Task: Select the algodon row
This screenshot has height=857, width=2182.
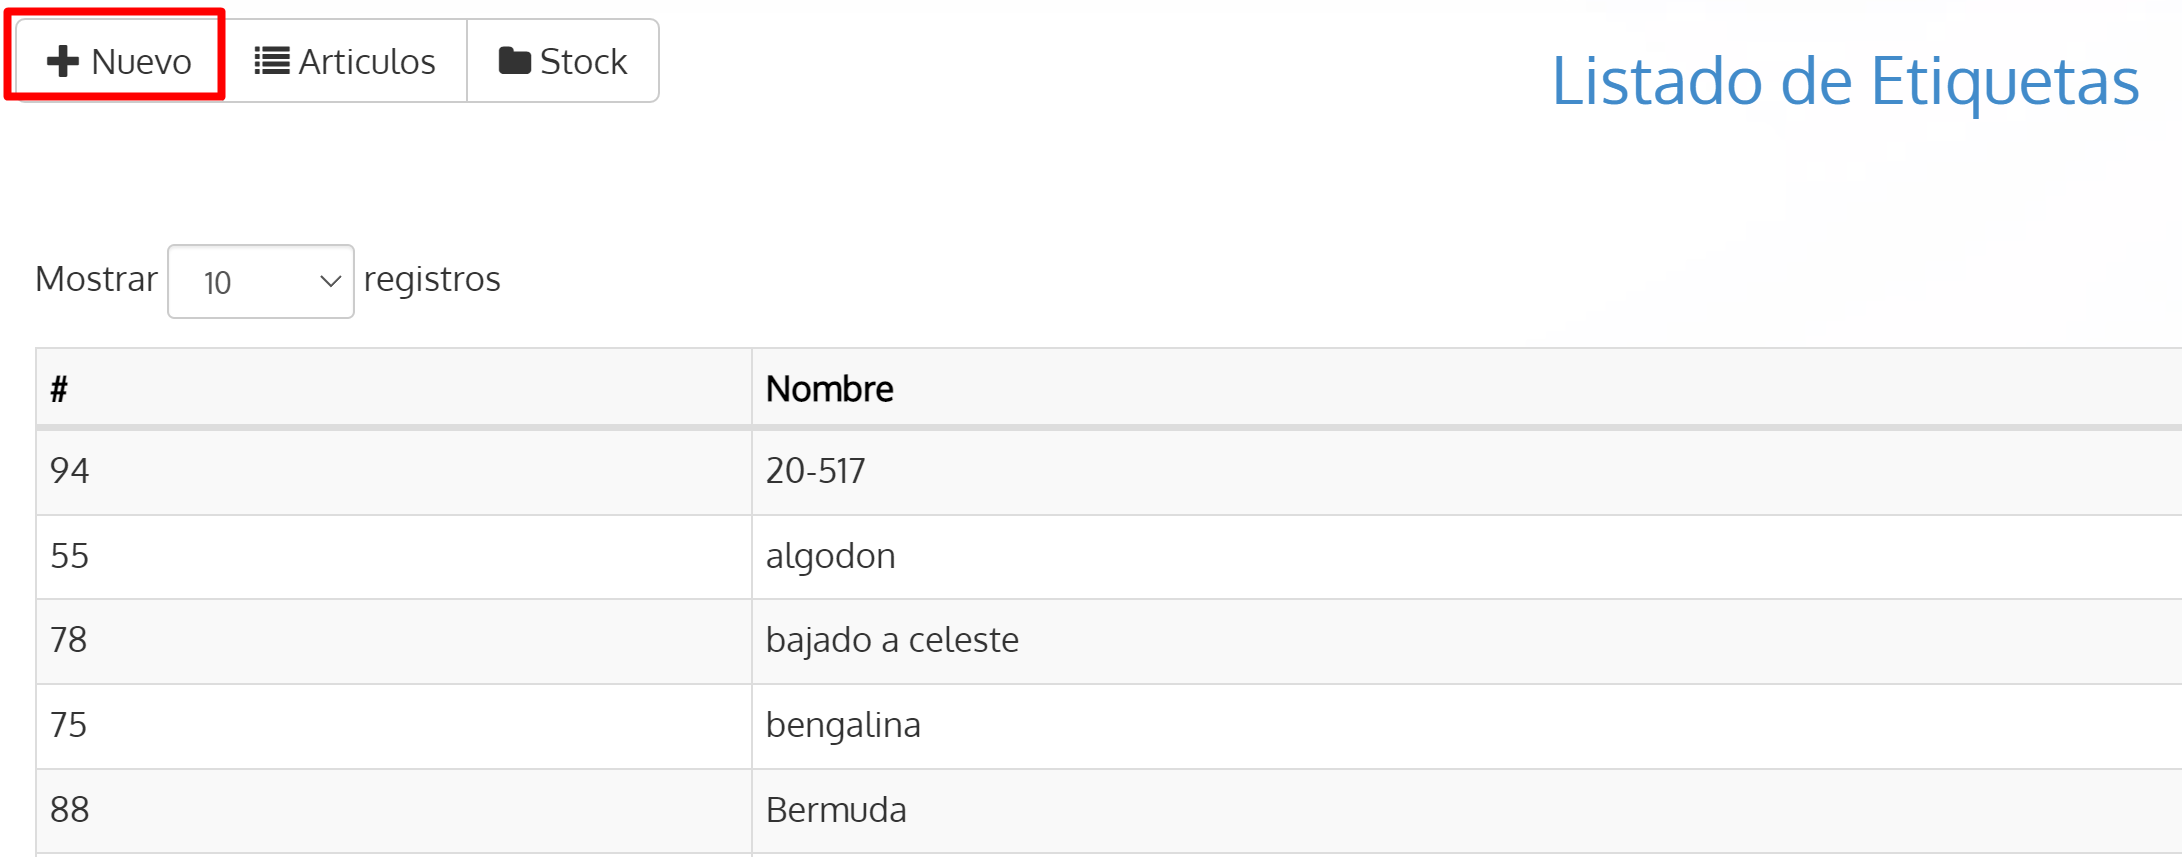Action: click(x=831, y=556)
